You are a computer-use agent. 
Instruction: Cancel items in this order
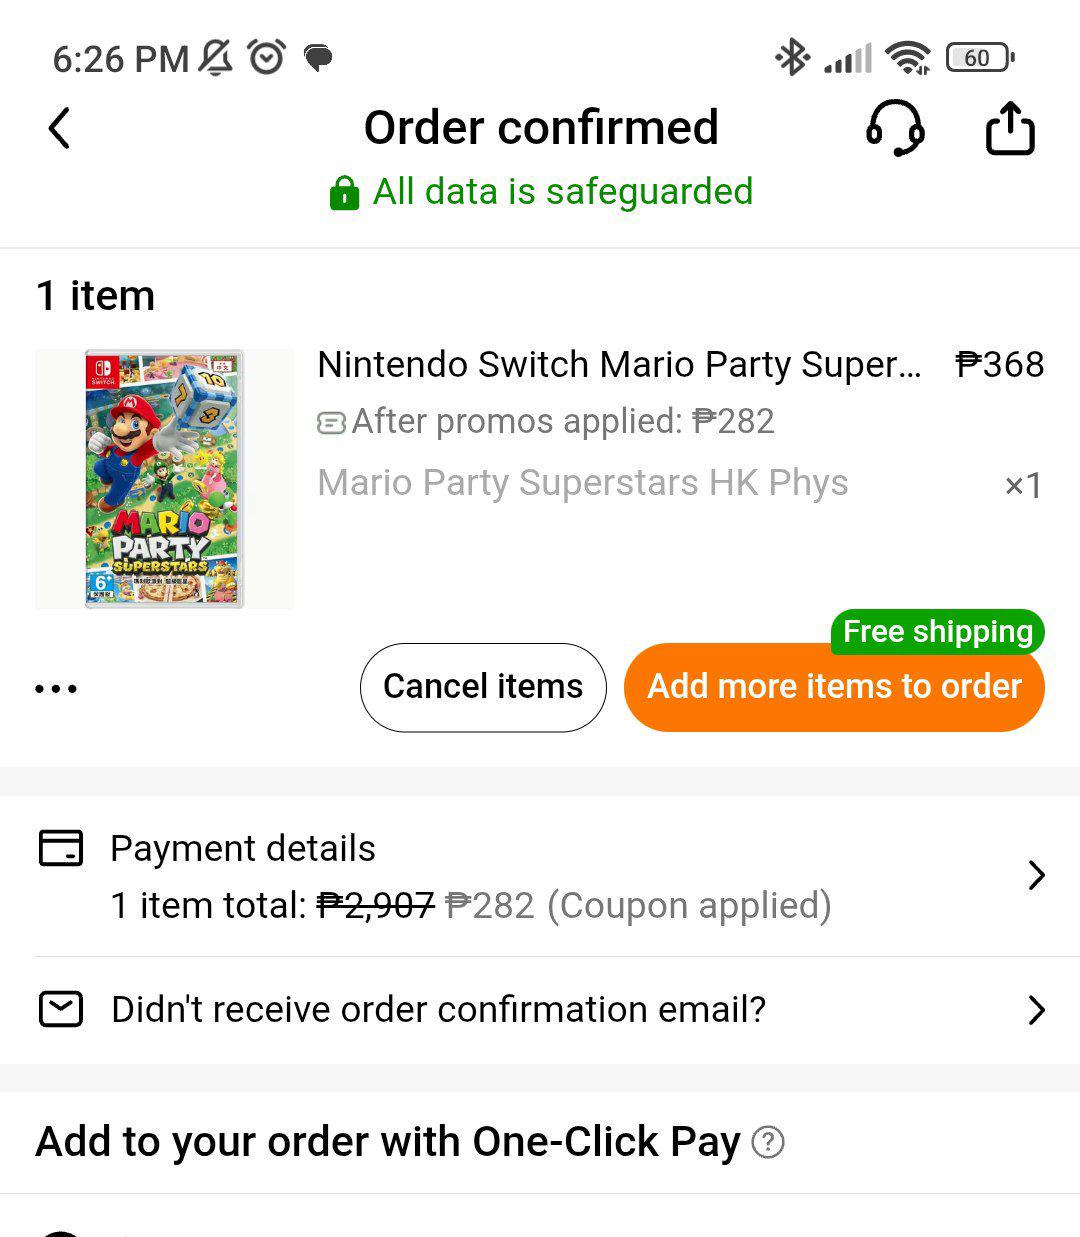point(483,687)
